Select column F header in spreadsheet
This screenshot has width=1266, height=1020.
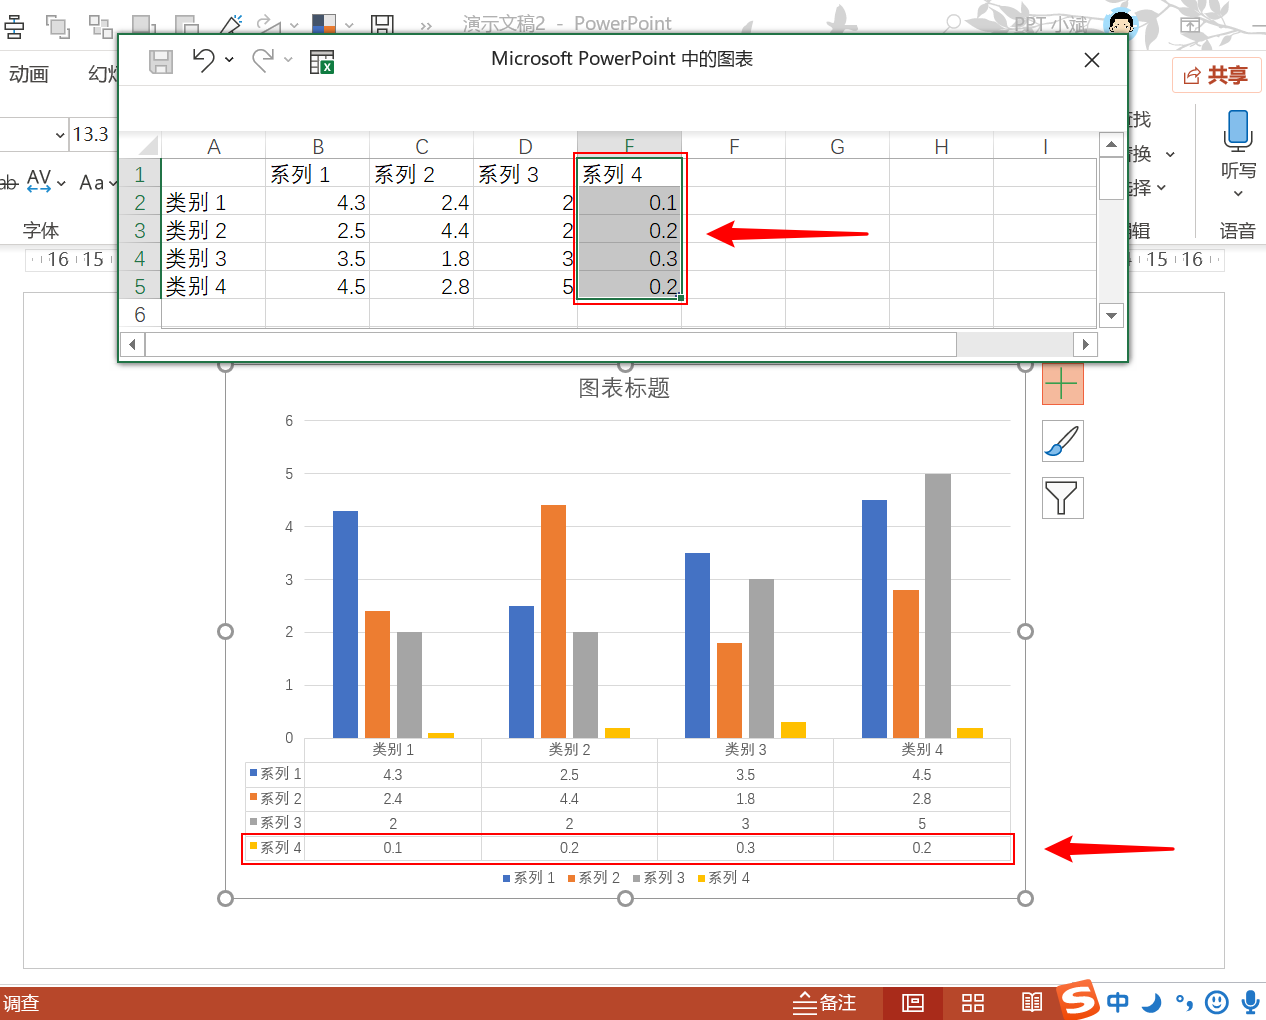point(734,147)
